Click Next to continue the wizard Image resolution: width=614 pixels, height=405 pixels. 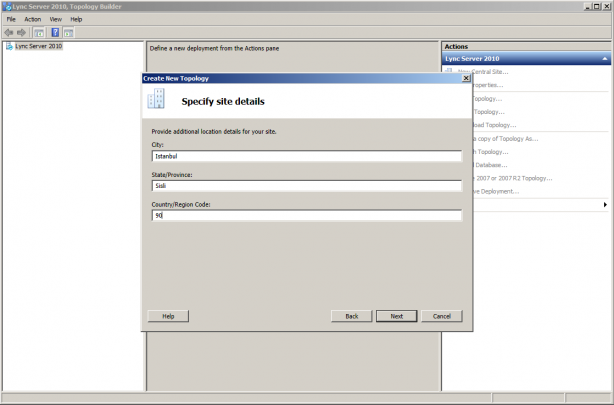point(396,316)
